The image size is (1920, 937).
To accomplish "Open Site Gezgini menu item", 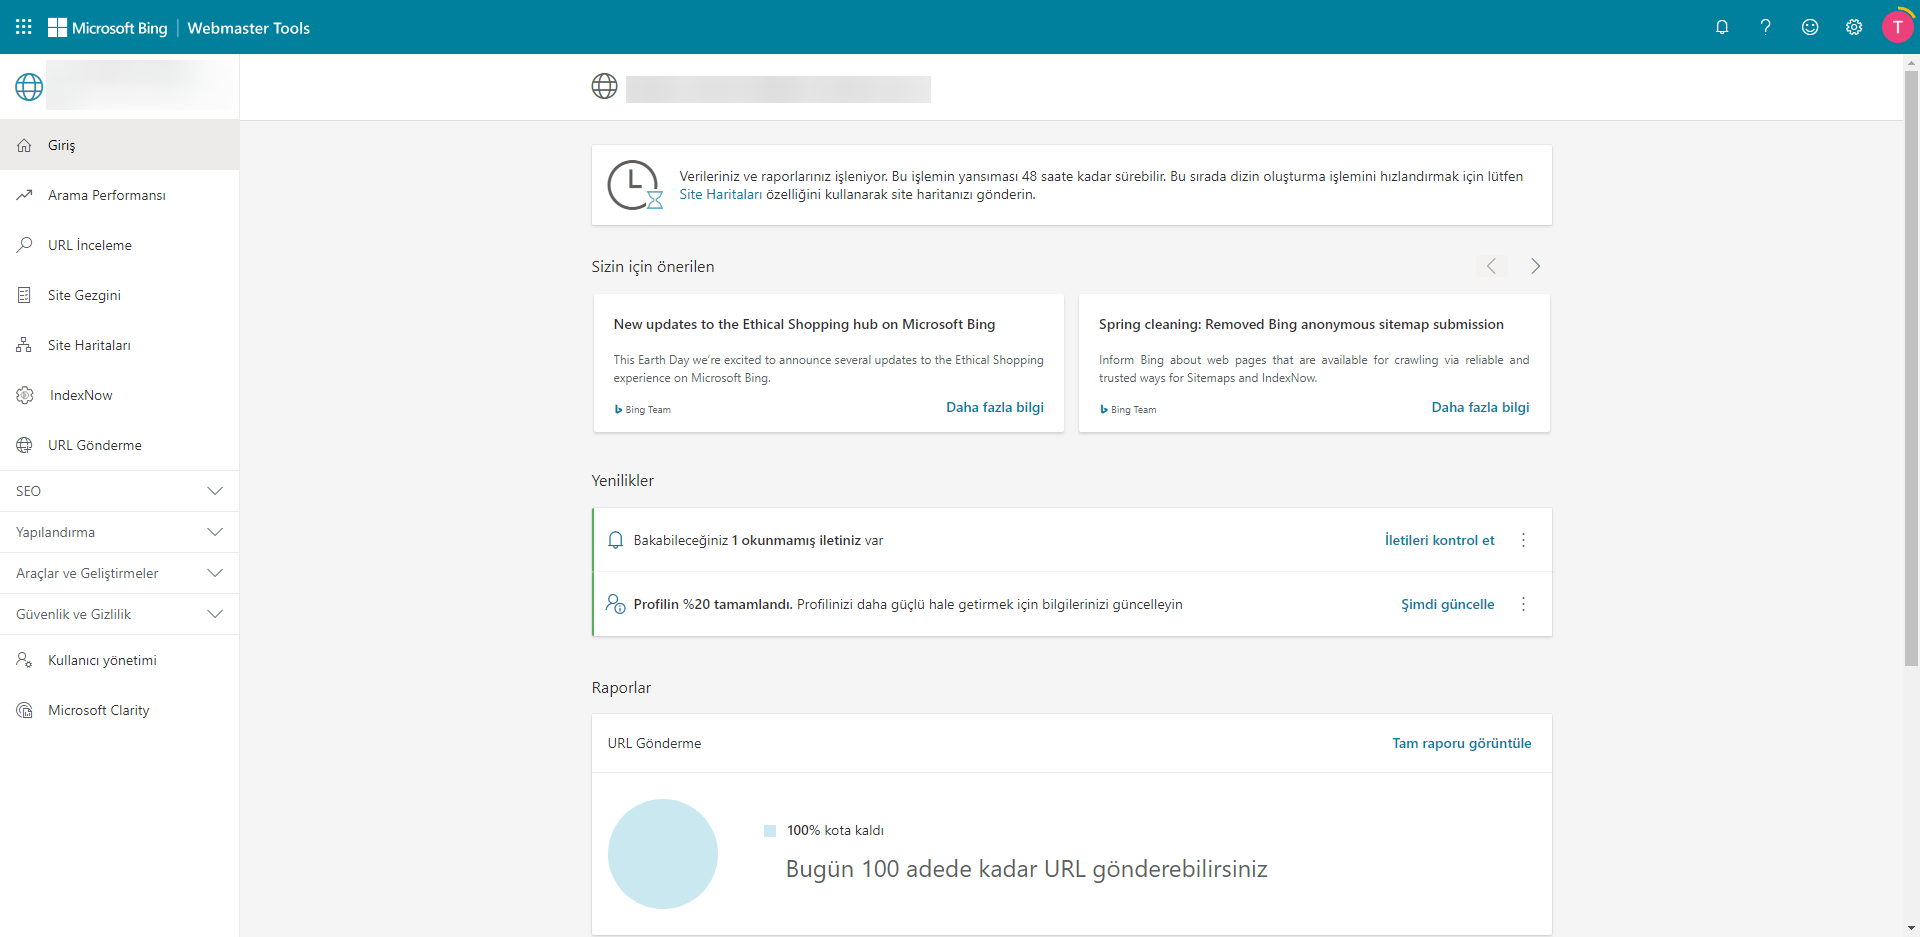I will click(x=119, y=295).
